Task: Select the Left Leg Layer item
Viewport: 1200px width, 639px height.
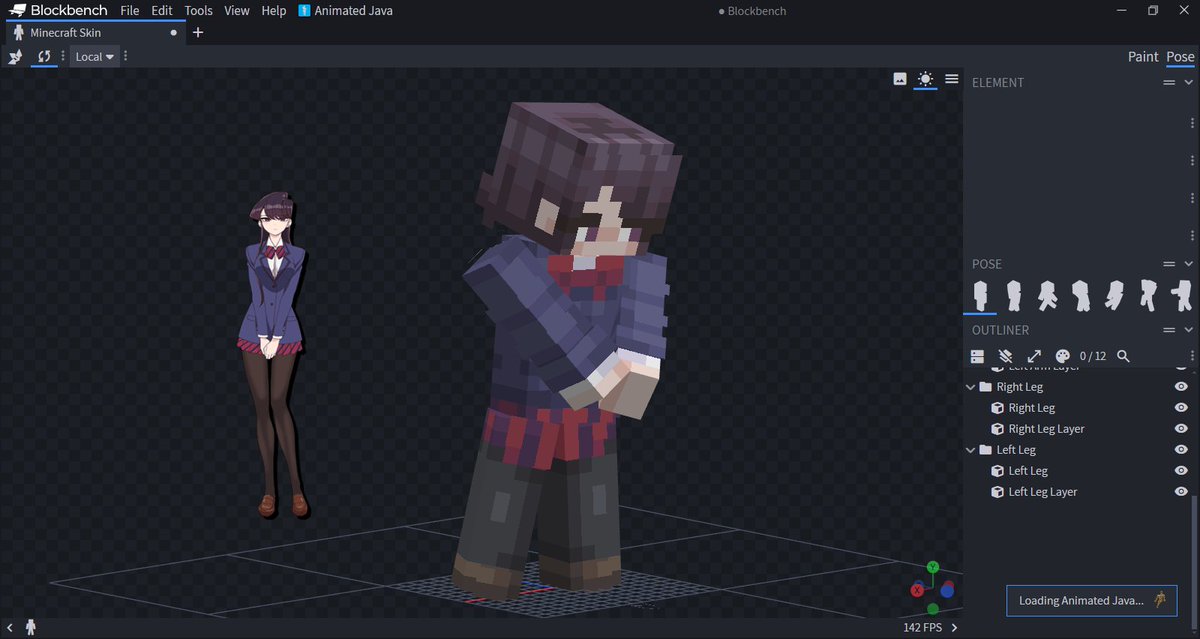Action: [x=1042, y=492]
